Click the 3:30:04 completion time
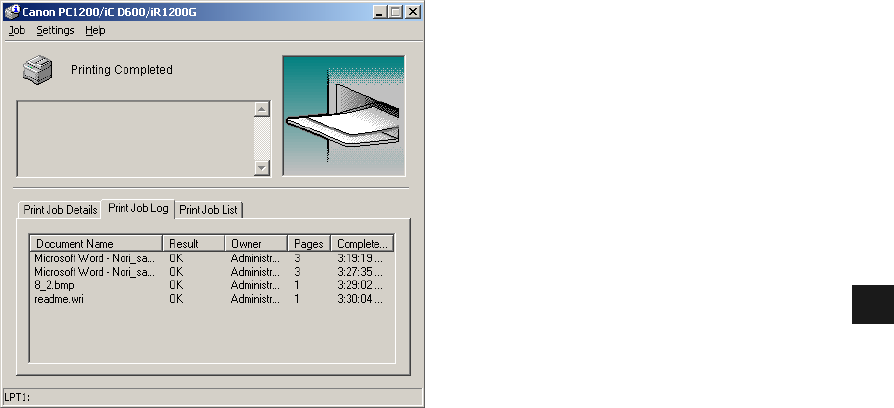 (x=360, y=299)
